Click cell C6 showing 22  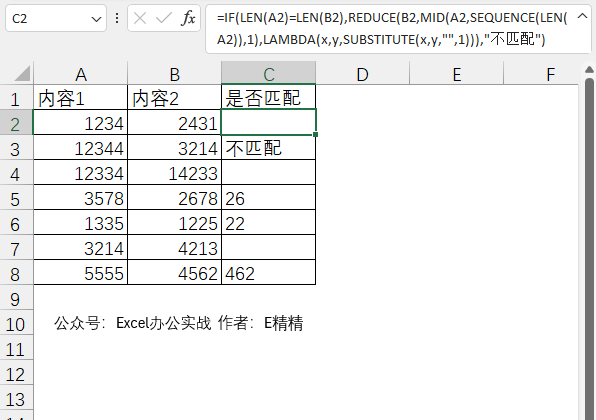269,222
